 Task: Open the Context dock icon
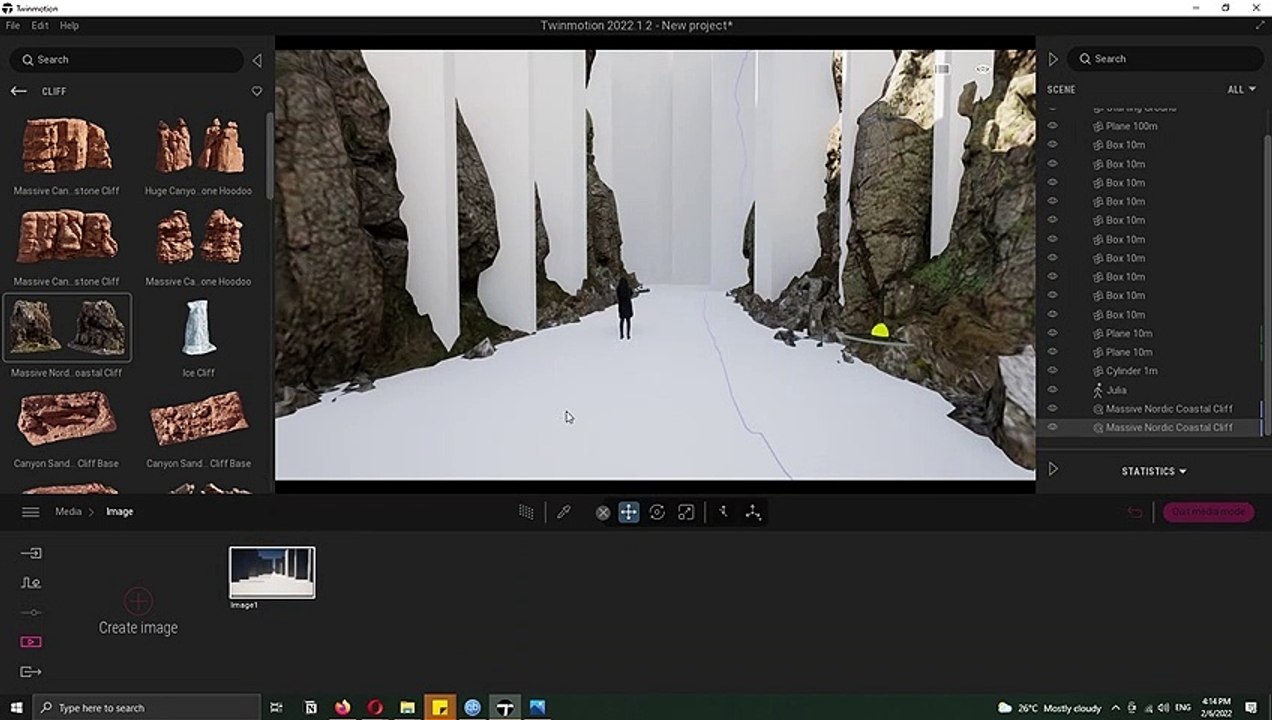pyautogui.click(x=31, y=583)
